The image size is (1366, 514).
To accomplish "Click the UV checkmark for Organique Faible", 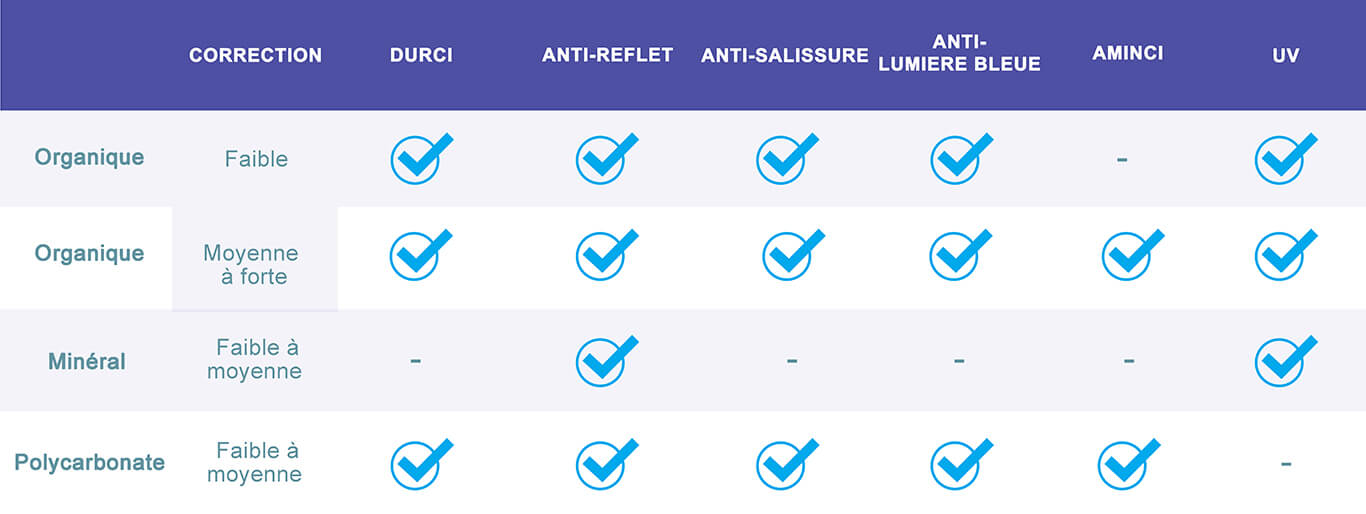I will (x=1286, y=159).
